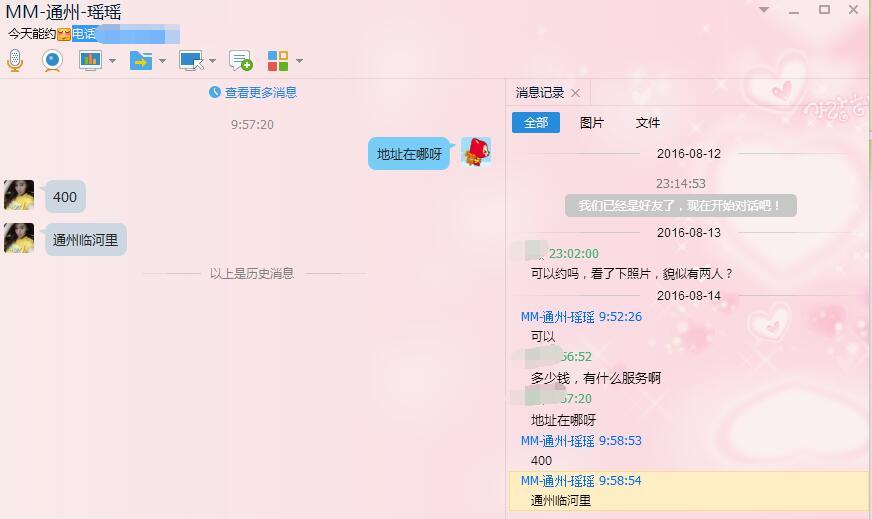The height and width of the screenshot is (519, 872).
Task: Switch to the 图片 tab
Action: (x=592, y=122)
